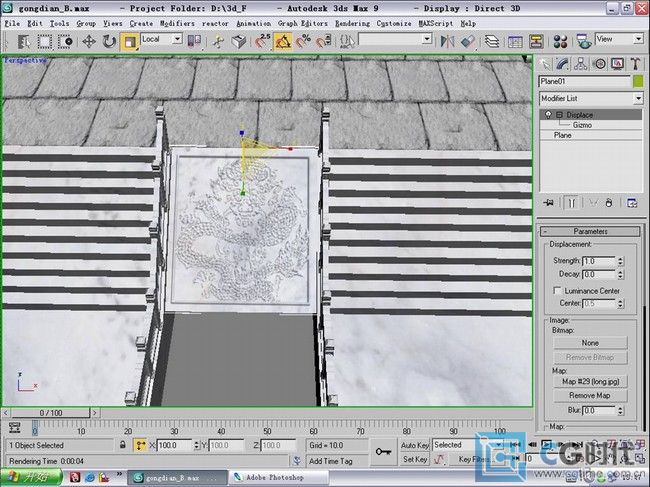Toggle Show End Result in modifier stack

pos(571,203)
